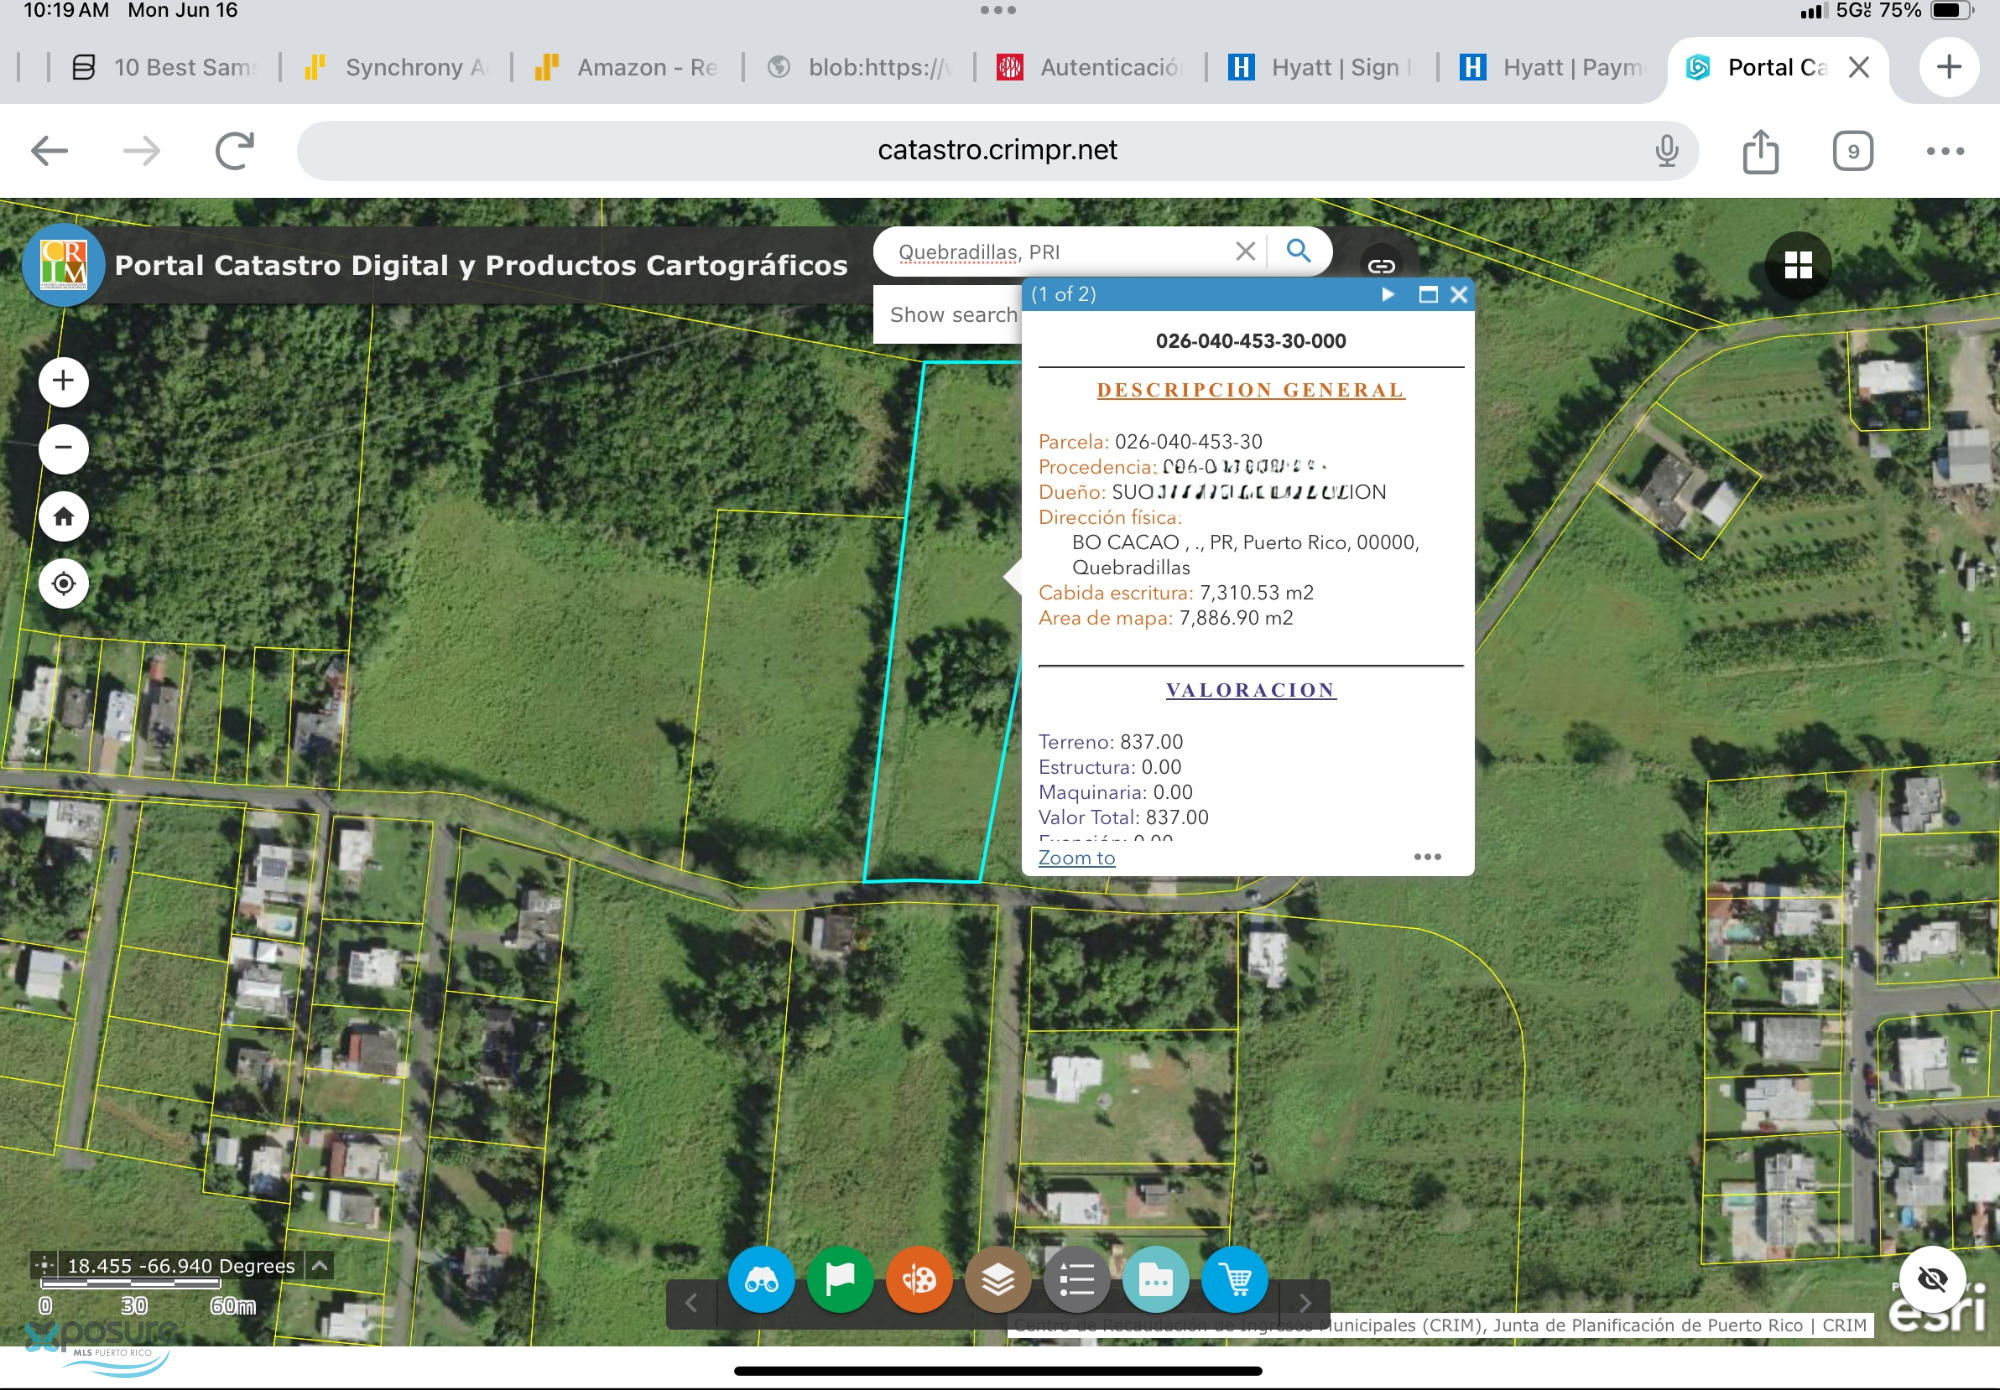Click the Area de mapa 7,886.90 m2 value
The width and height of the screenshot is (2000, 1390).
1236,618
